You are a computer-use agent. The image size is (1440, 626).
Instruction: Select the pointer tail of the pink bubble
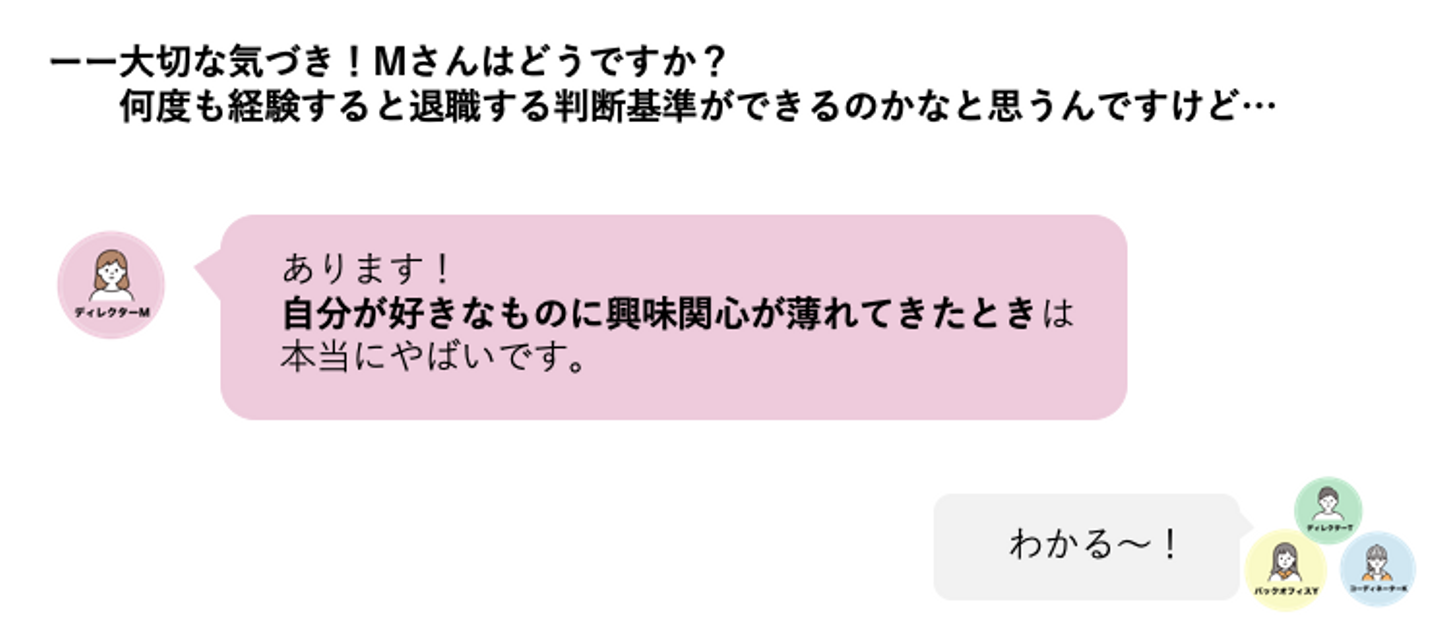208,268
